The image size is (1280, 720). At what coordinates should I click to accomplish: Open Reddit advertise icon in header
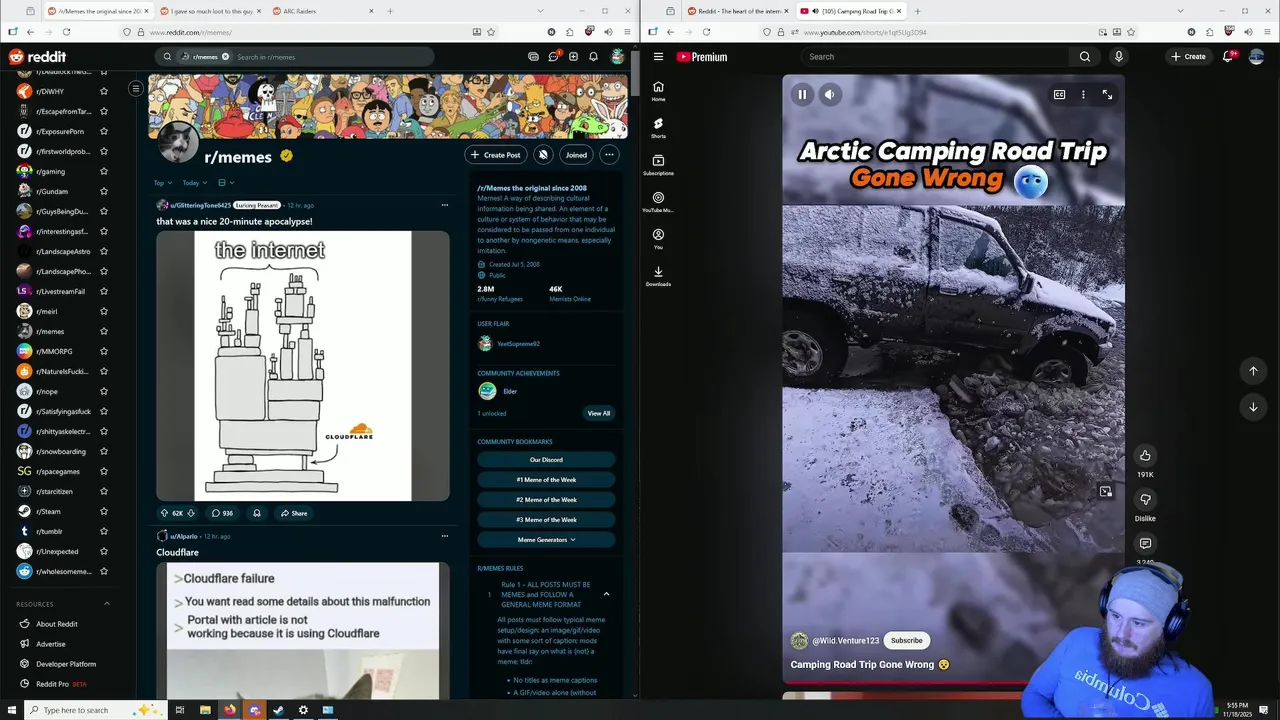(x=533, y=57)
